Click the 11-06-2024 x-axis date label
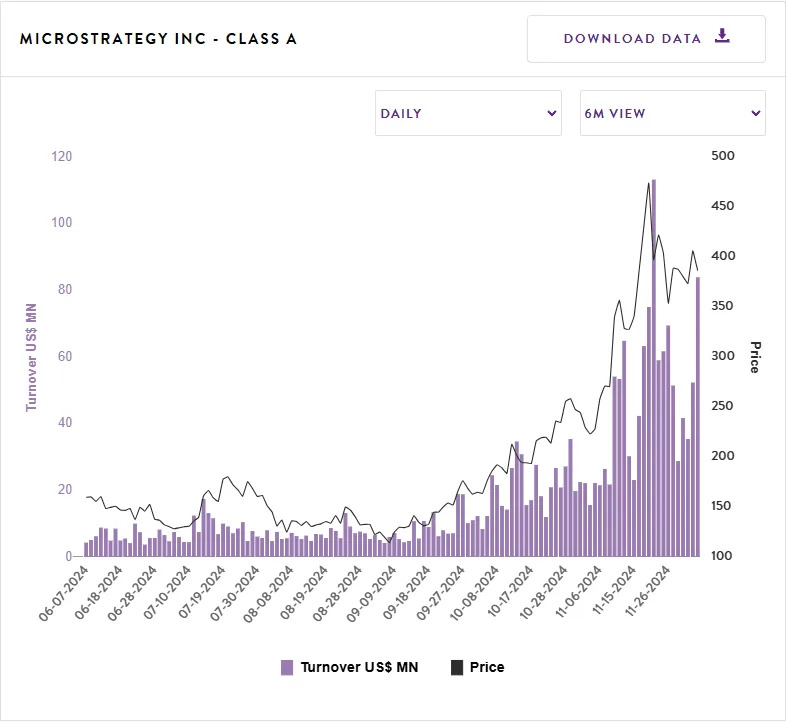This screenshot has height=722, width=786. [576, 593]
